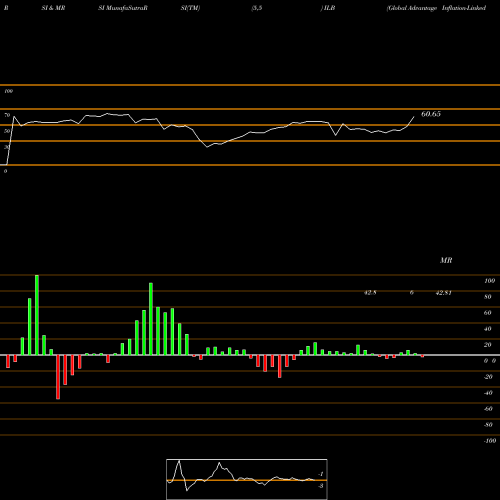Click the 'SI MunafaSutraR' header text
The height and width of the screenshot is (500, 500).
pos(123,8)
